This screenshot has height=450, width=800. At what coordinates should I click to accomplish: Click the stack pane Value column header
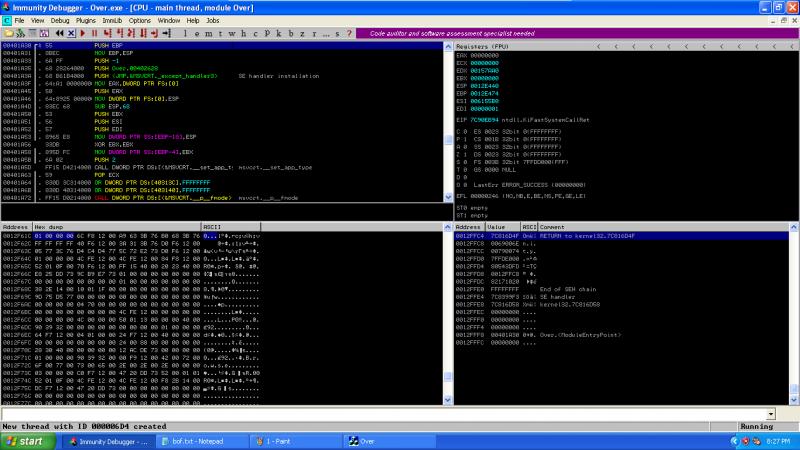[503, 227]
